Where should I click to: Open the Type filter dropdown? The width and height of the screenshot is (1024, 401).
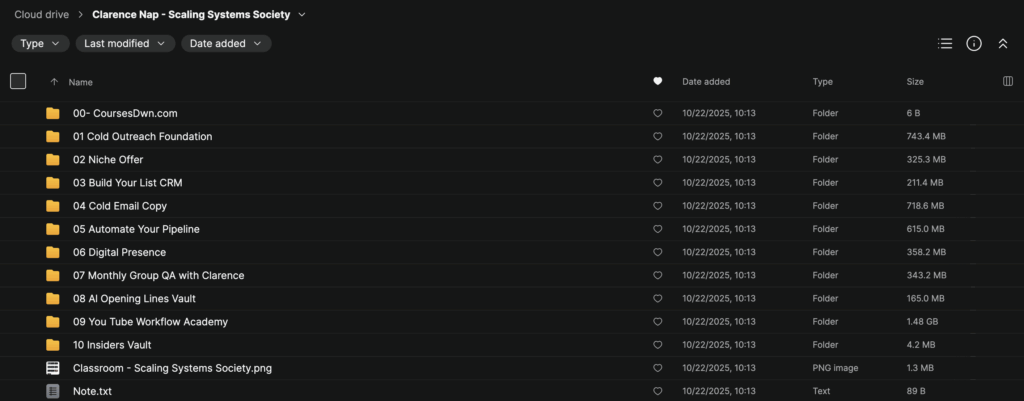point(40,44)
